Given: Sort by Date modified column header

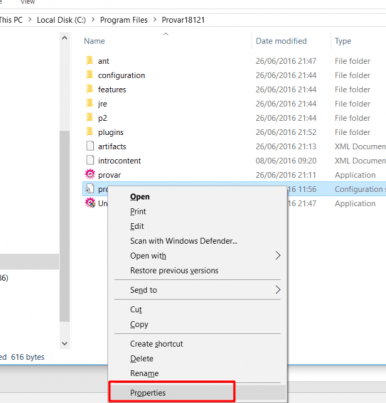Looking at the screenshot, I should (x=281, y=41).
